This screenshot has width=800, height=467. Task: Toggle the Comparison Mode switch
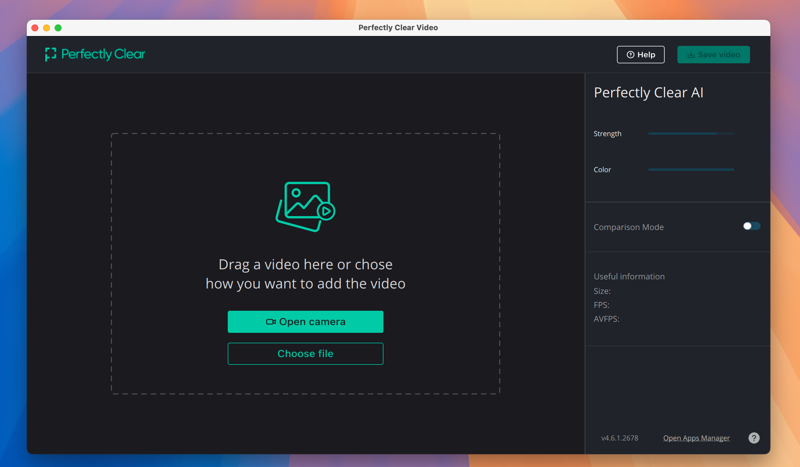click(751, 226)
